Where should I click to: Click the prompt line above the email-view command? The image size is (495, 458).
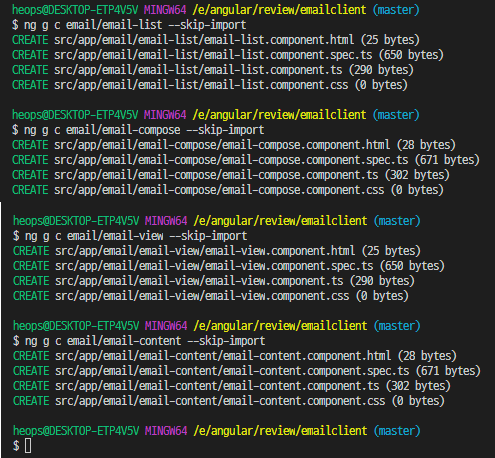click(217, 221)
